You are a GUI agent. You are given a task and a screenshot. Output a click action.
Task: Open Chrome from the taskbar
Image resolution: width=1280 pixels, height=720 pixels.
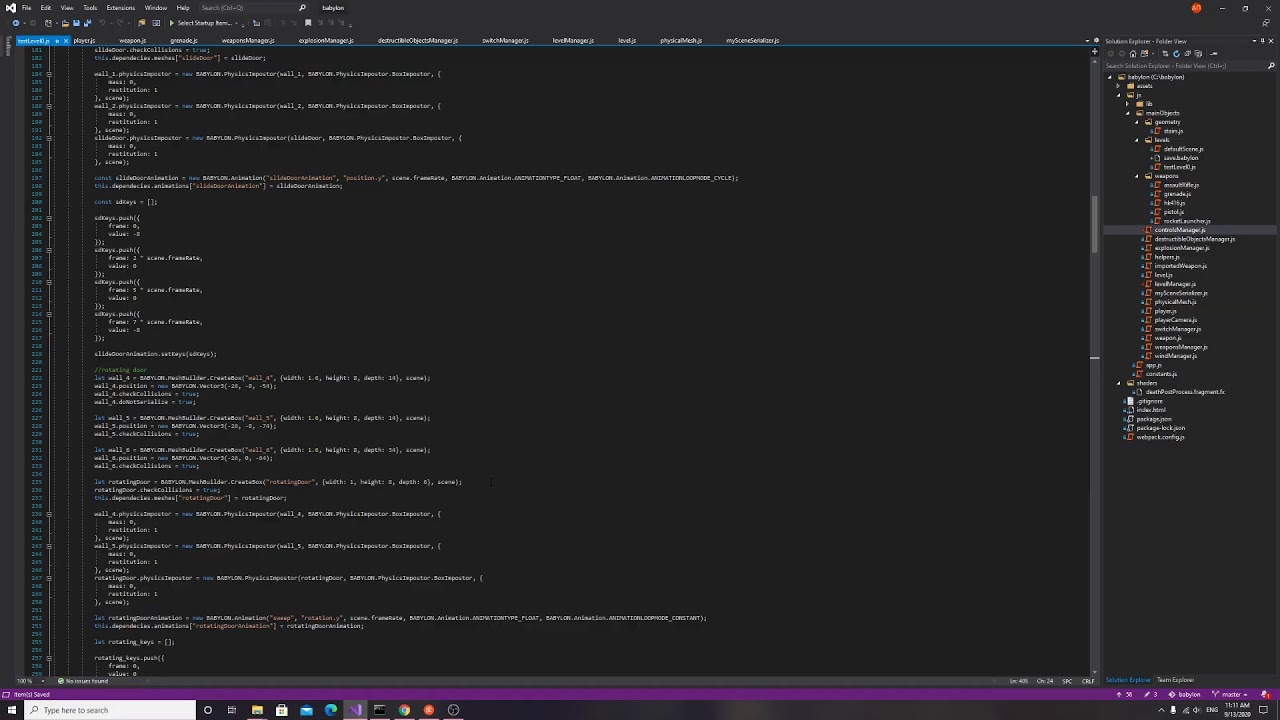click(x=404, y=710)
